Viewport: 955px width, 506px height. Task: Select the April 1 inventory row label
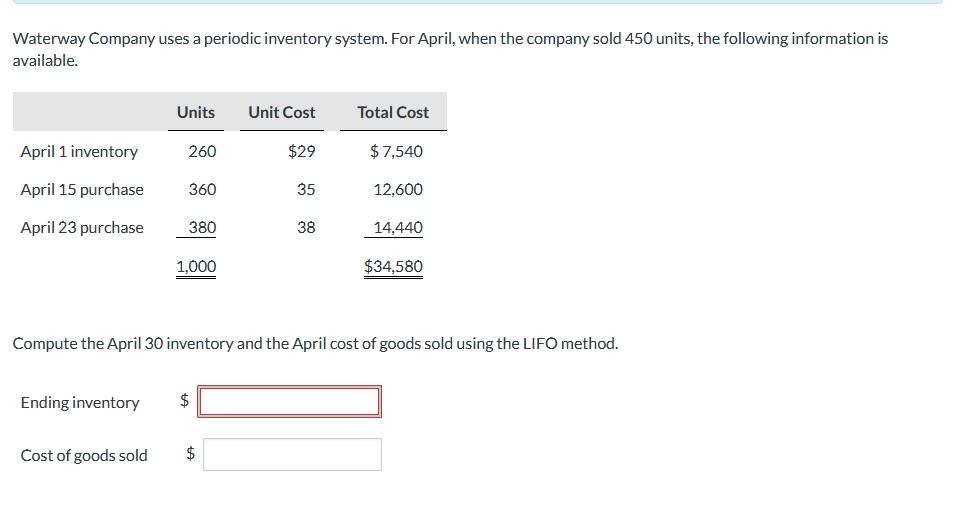pyautogui.click(x=79, y=151)
